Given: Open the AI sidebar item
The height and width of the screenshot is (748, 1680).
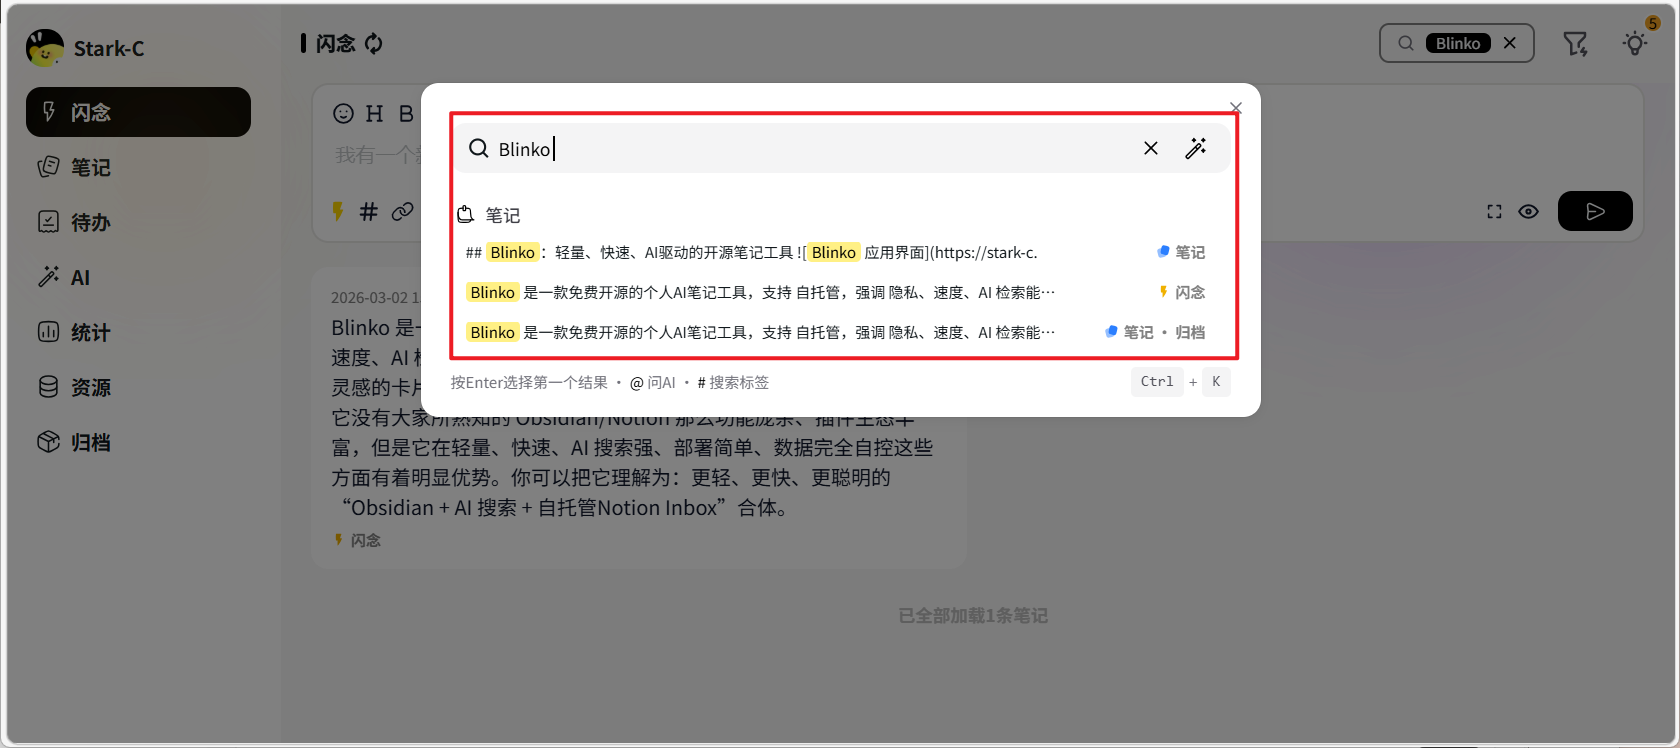Looking at the screenshot, I should click(x=138, y=277).
